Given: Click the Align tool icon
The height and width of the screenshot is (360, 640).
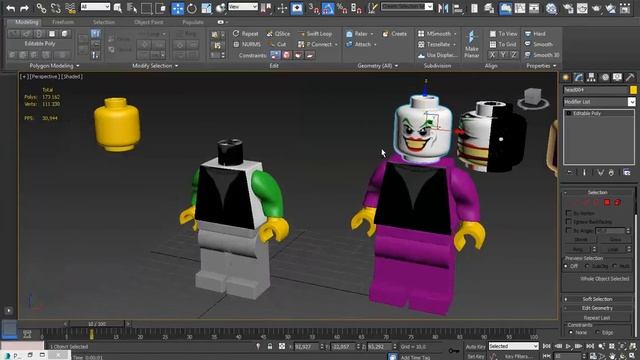Looking at the screenshot, I should (x=458, y=8).
